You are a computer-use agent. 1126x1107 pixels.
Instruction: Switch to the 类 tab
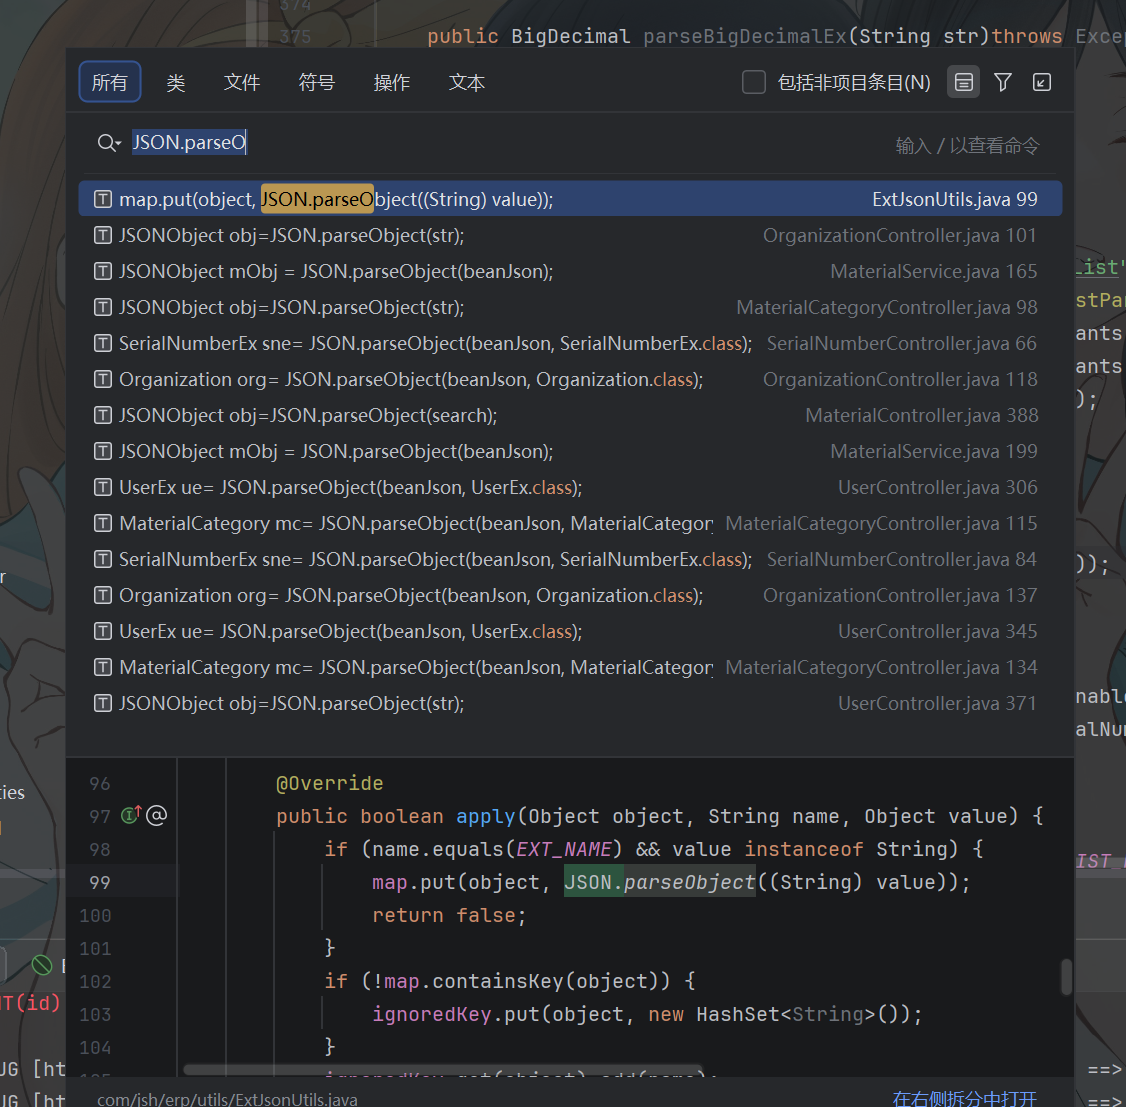(x=176, y=83)
